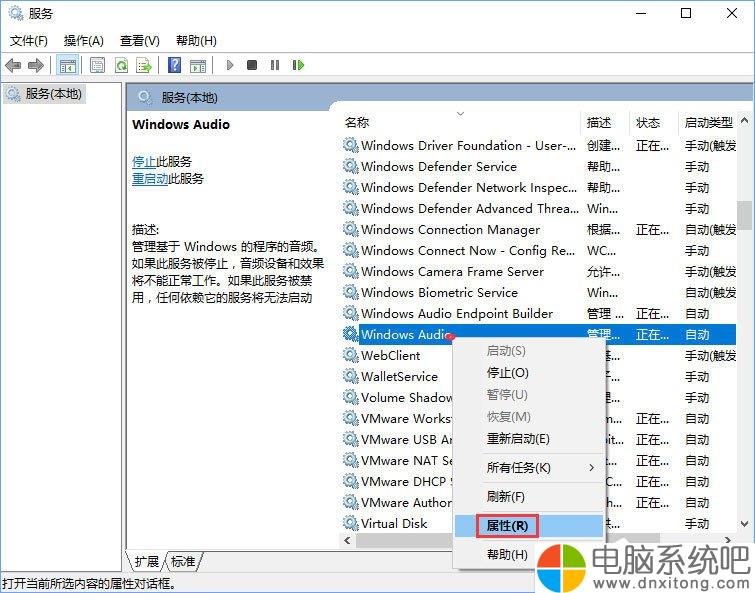Click horizontal scrollbar left arrow

point(348,540)
